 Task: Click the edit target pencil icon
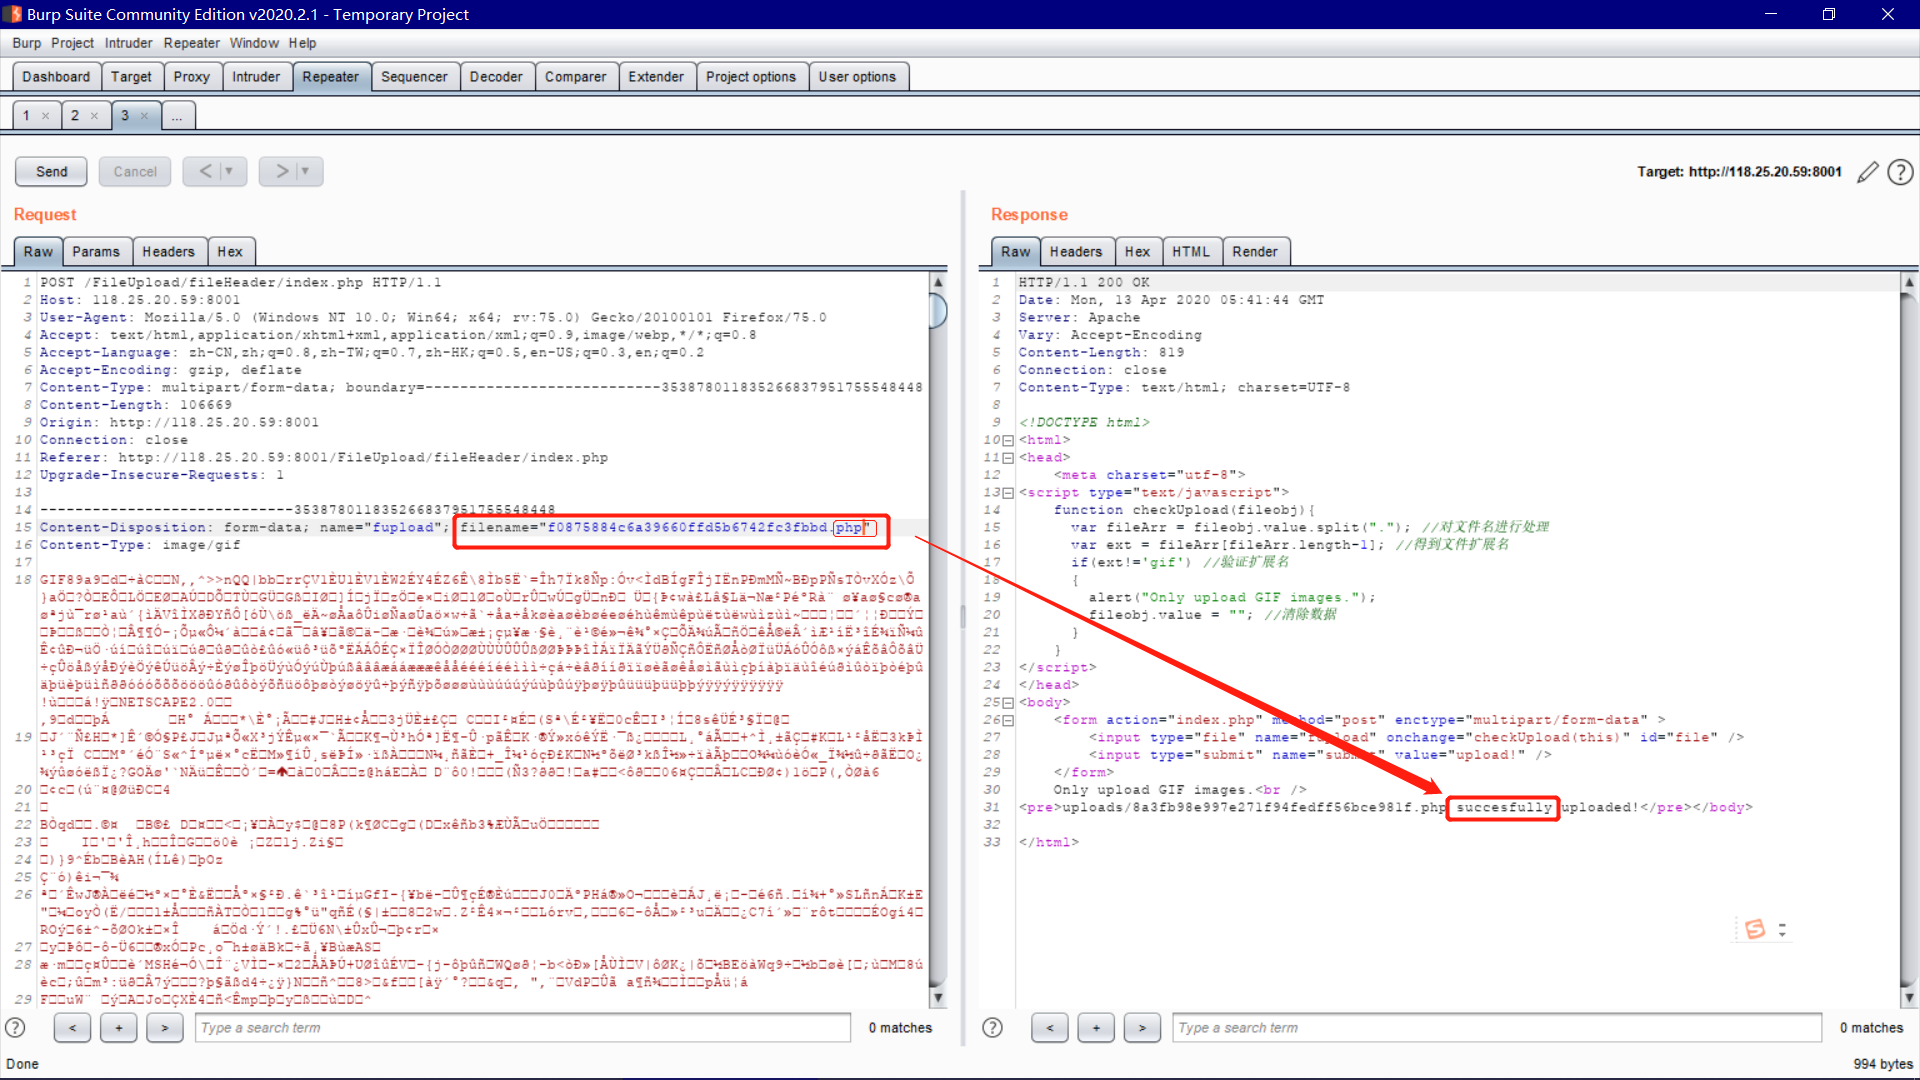1867,172
